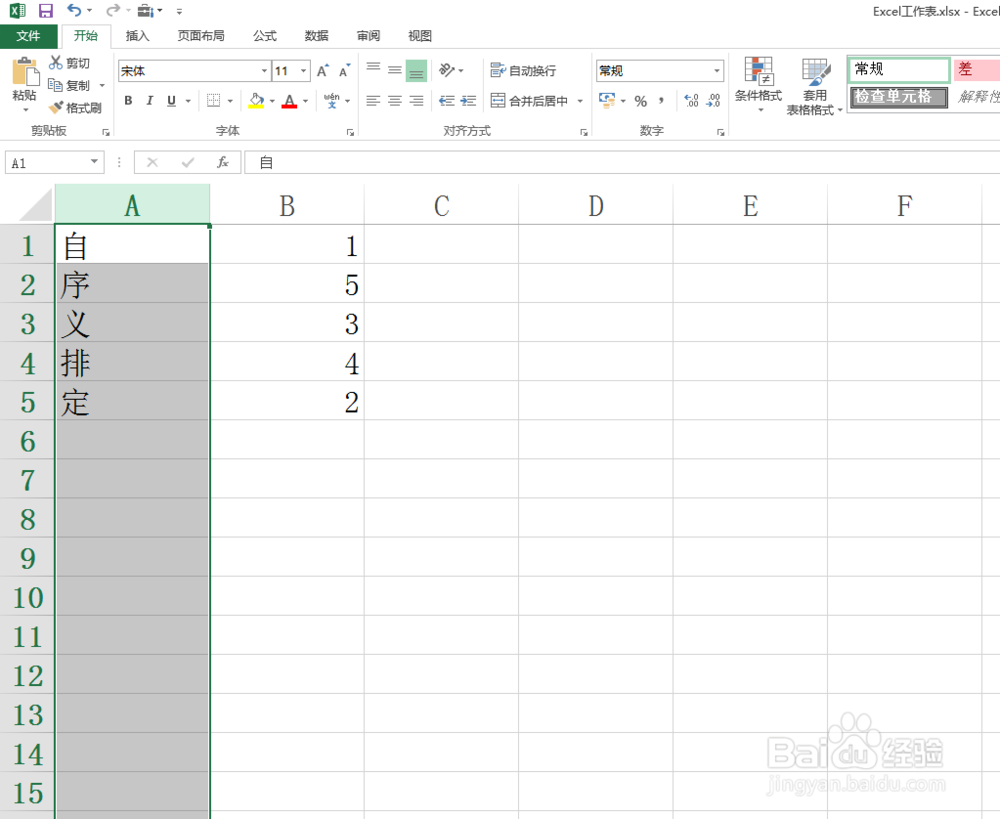Click the decrease decimal icon
Viewport: 1000px width, 819px height.
[x=713, y=101]
